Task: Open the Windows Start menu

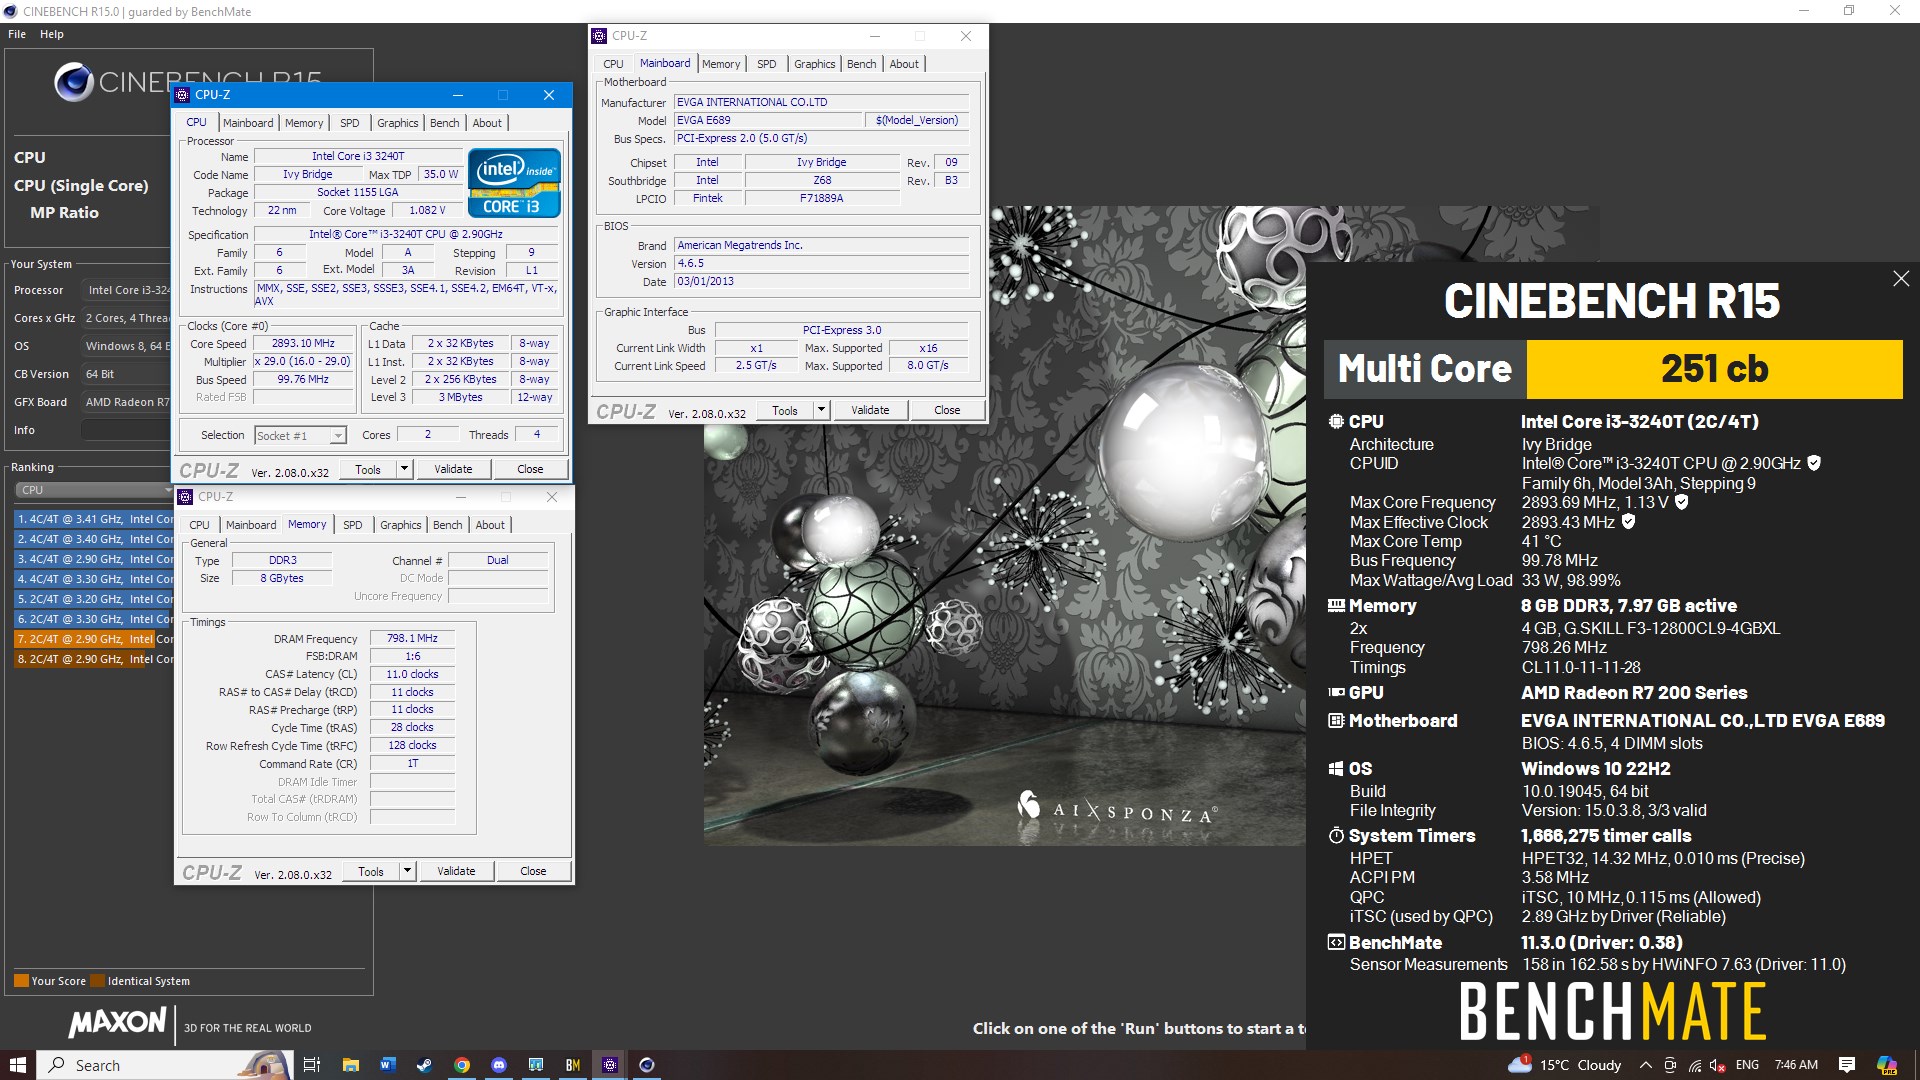Action: coord(17,1065)
